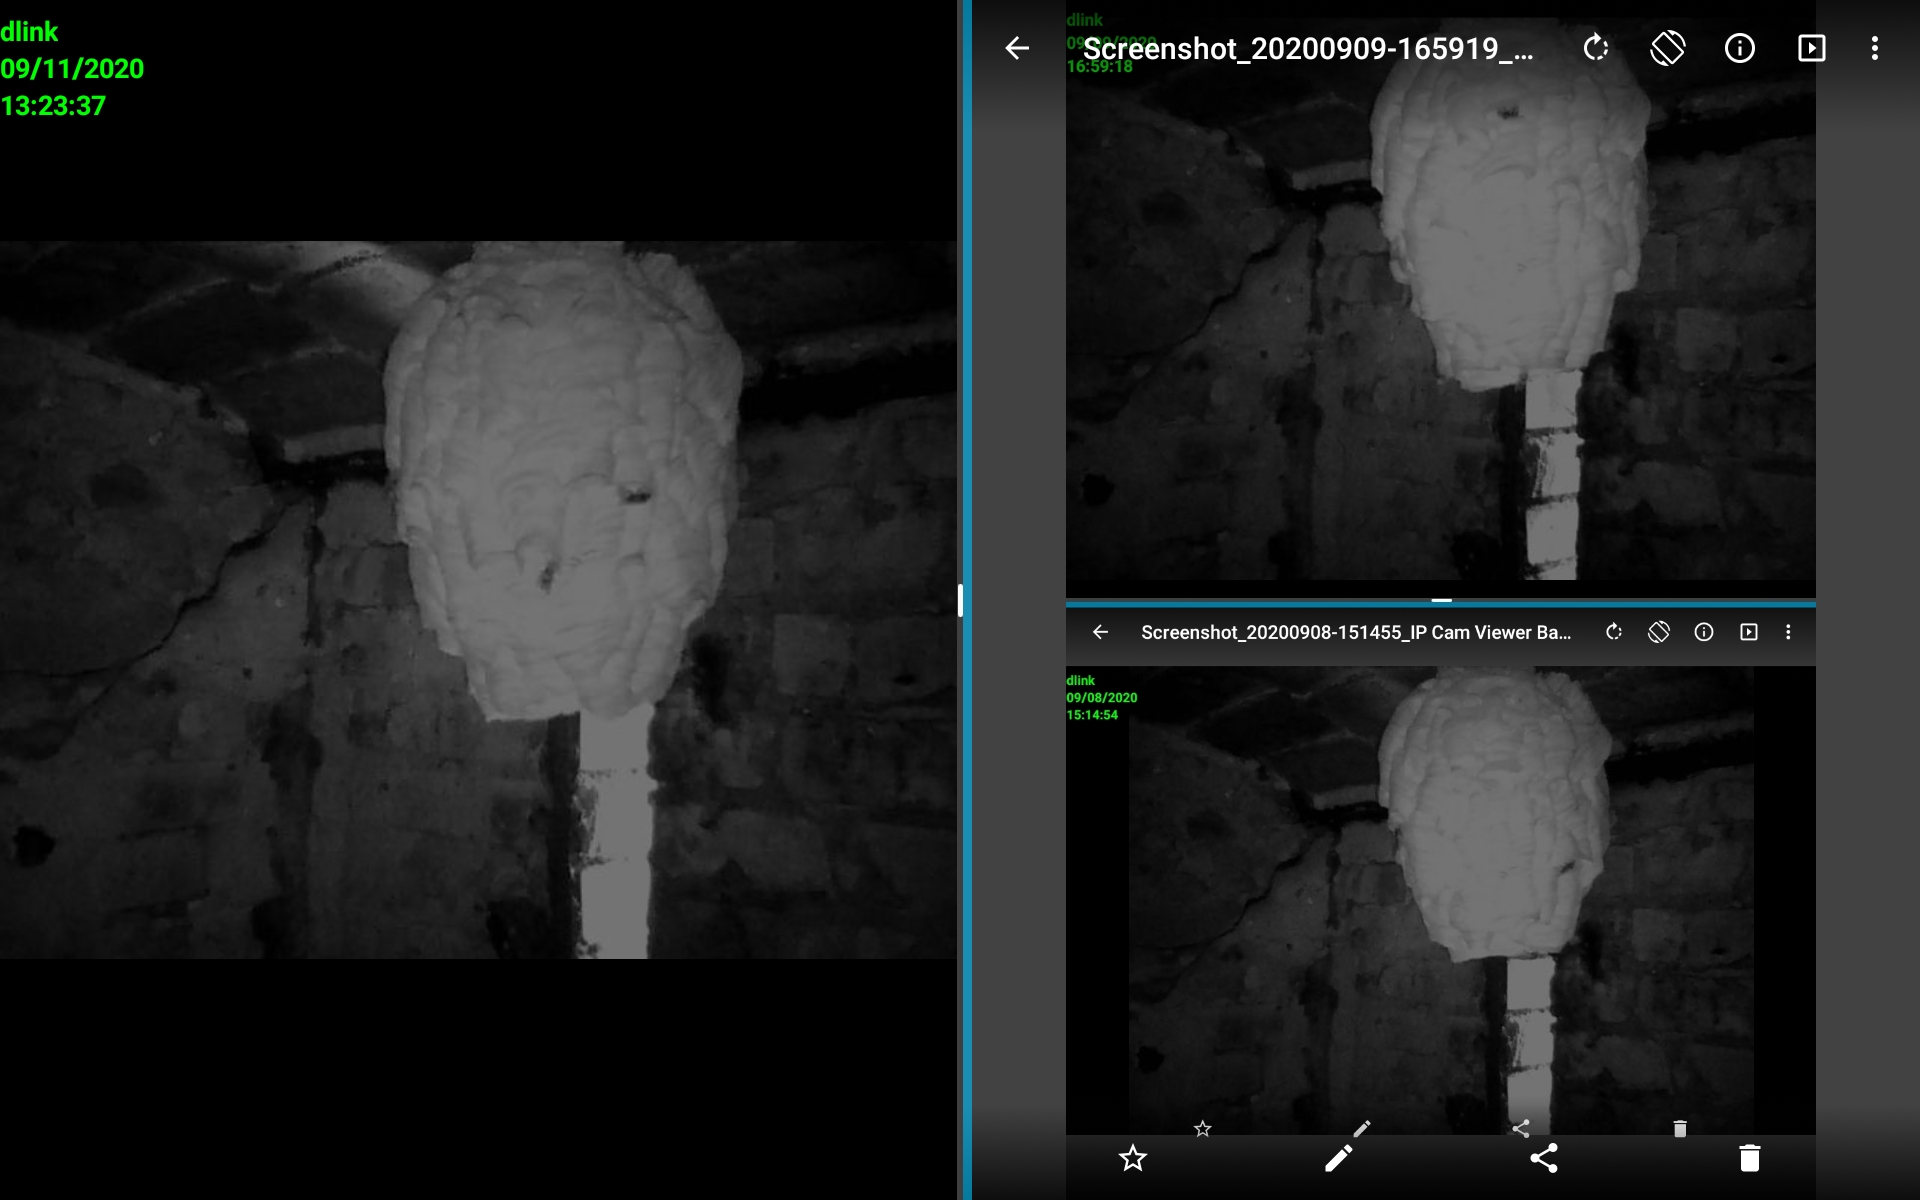
Task: Start slideshow in top viewer toolbar
Action: [1811, 48]
